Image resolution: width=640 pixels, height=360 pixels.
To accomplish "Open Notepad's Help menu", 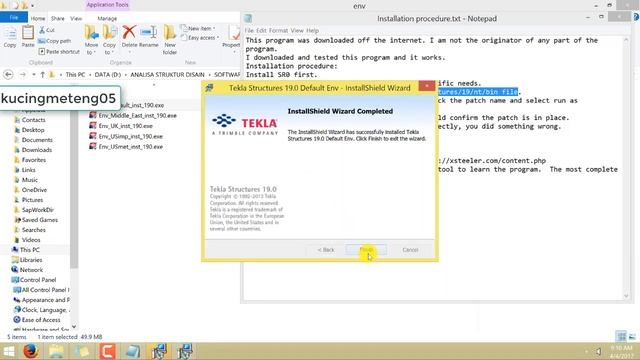I will (x=312, y=31).
